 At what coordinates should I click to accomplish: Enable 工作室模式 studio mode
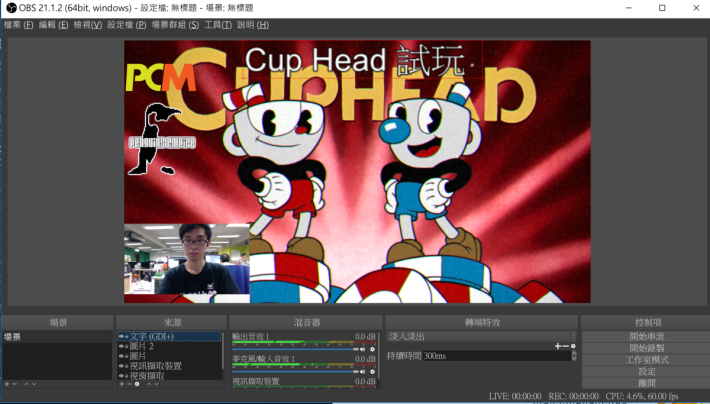click(x=647, y=360)
